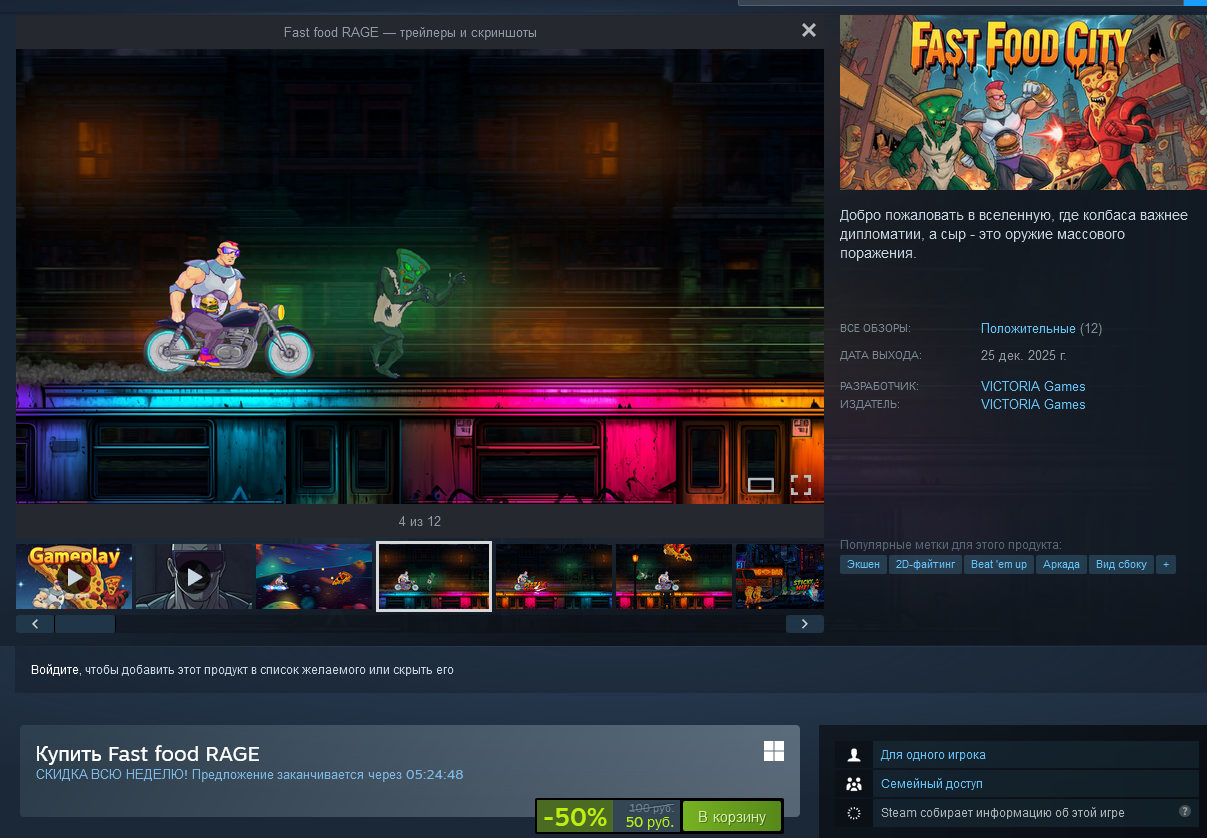Screen dimensions: 1207x838
Task: Open the developer VICTORIA Games link
Action: [1033, 387]
